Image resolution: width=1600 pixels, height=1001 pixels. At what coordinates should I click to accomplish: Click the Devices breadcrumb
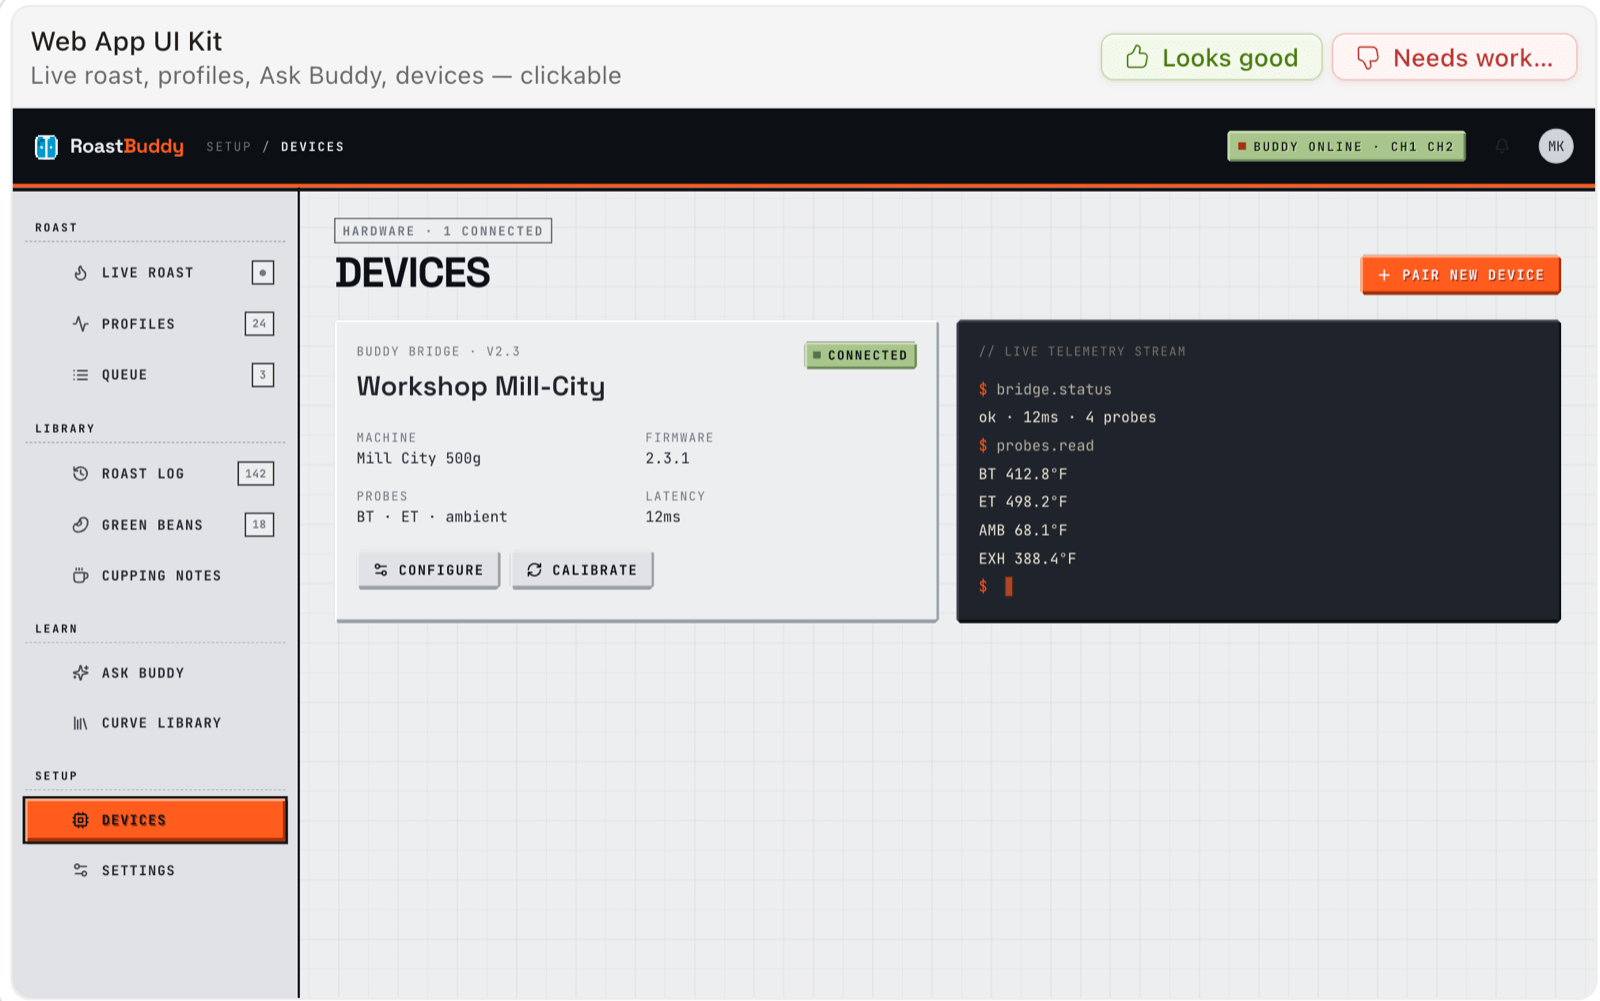(312, 147)
